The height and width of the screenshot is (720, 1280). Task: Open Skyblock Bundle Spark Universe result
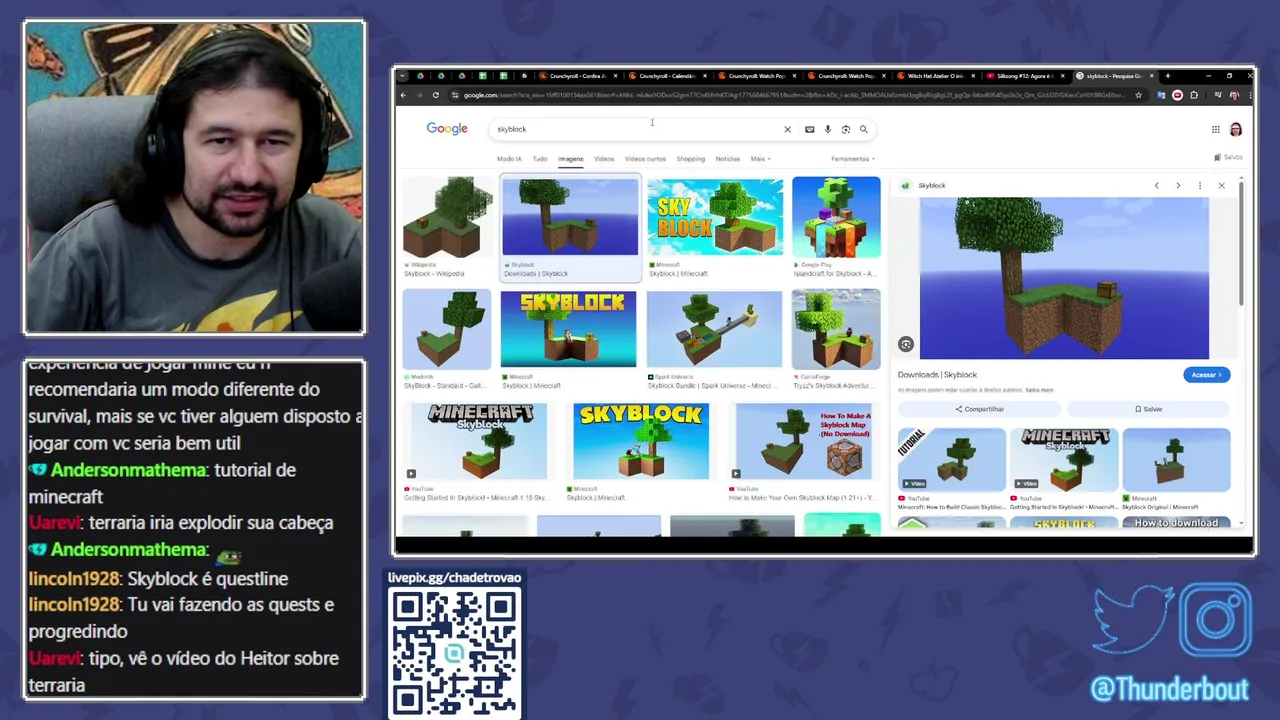pos(715,340)
